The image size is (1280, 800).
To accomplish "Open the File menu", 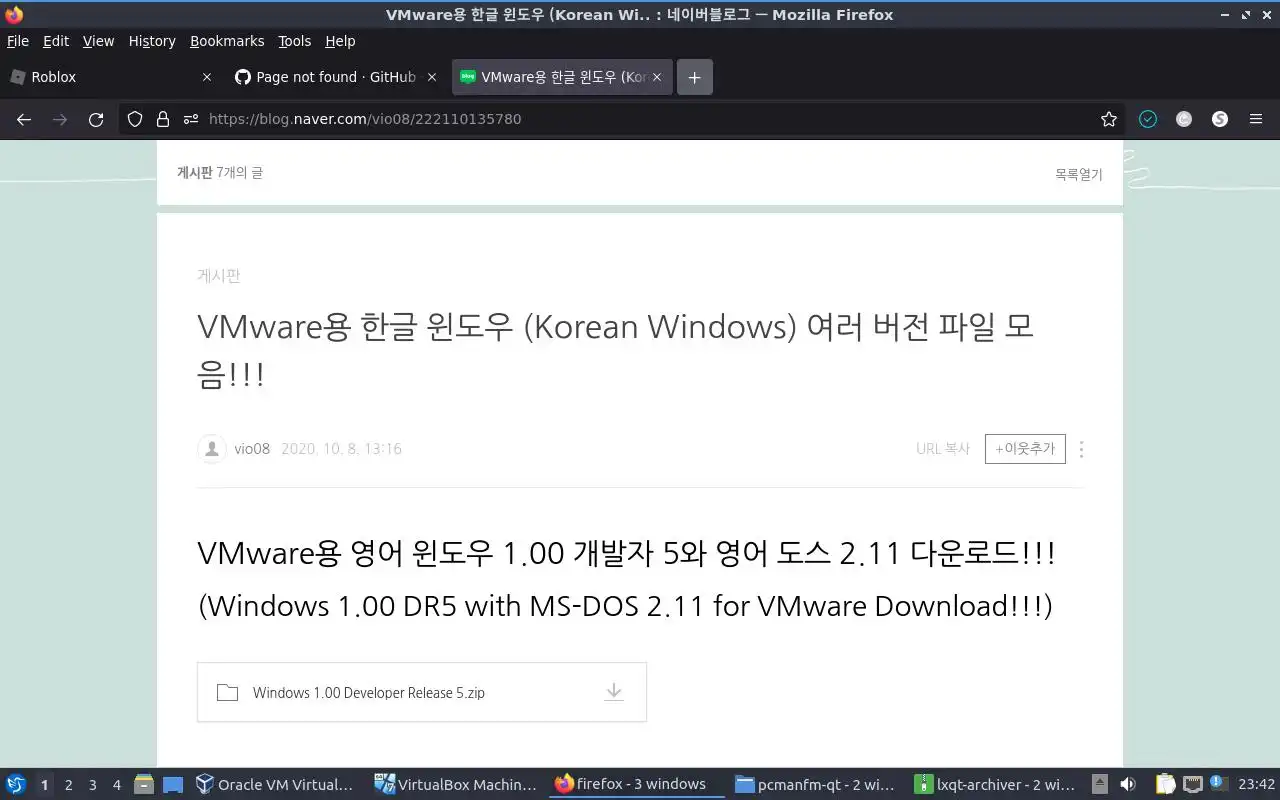I will coord(18,41).
